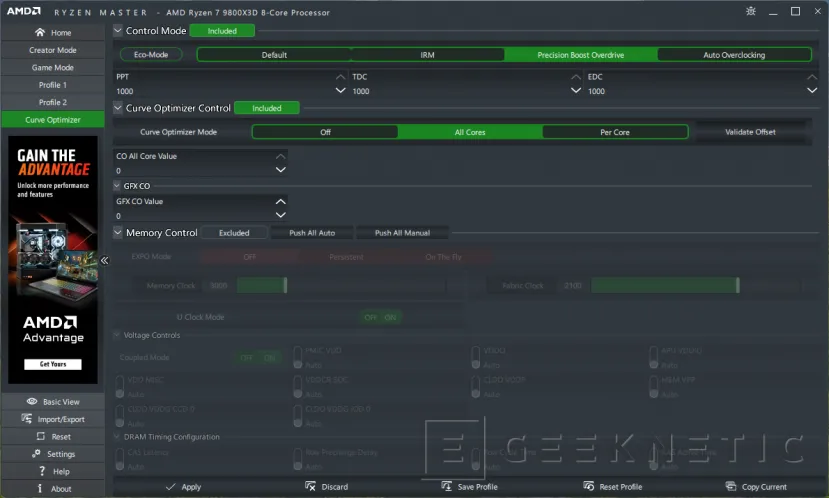Decrease PPT value with down arrow
The image size is (829, 498).
(341, 90)
